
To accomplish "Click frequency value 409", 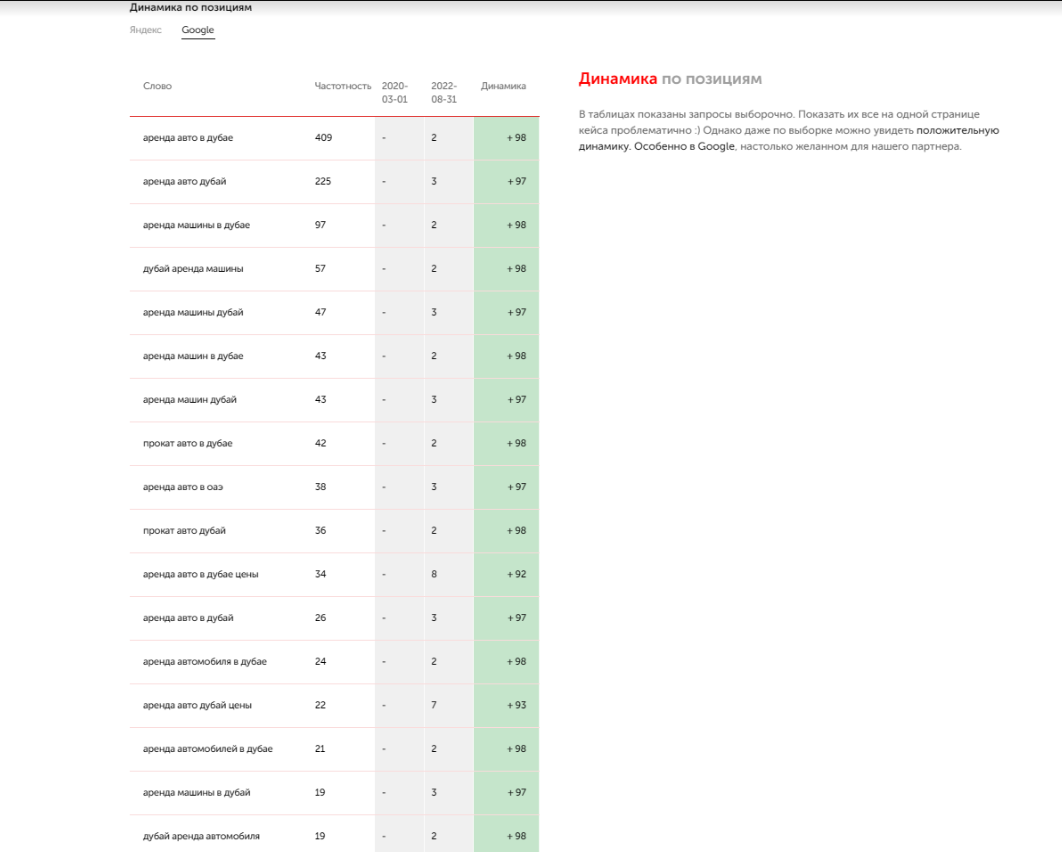I will [x=324, y=137].
